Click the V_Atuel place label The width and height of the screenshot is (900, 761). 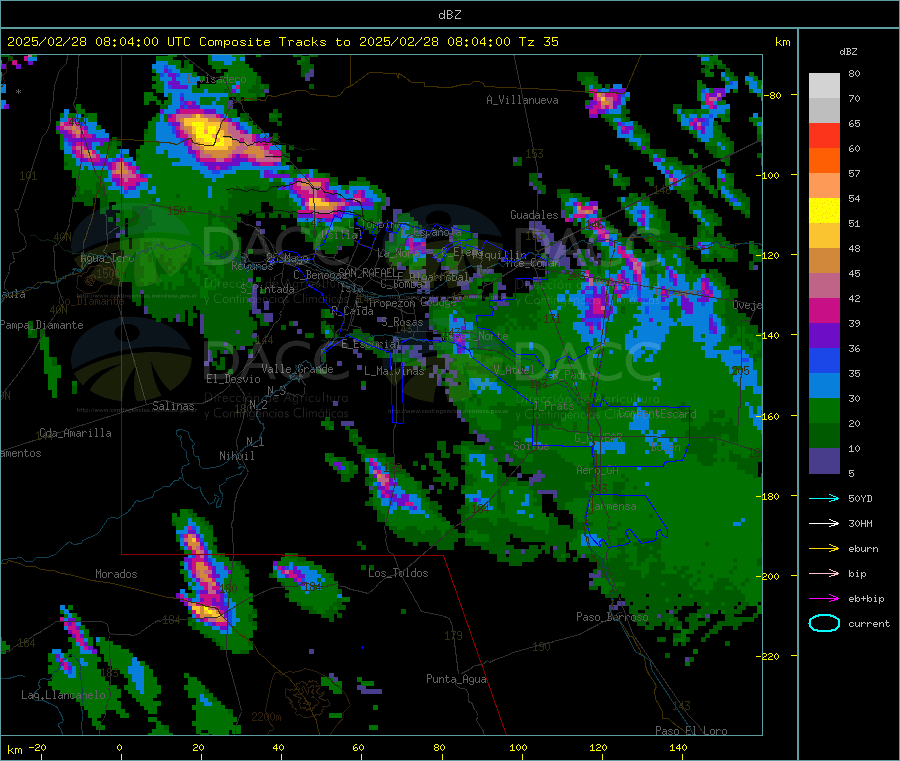514,370
